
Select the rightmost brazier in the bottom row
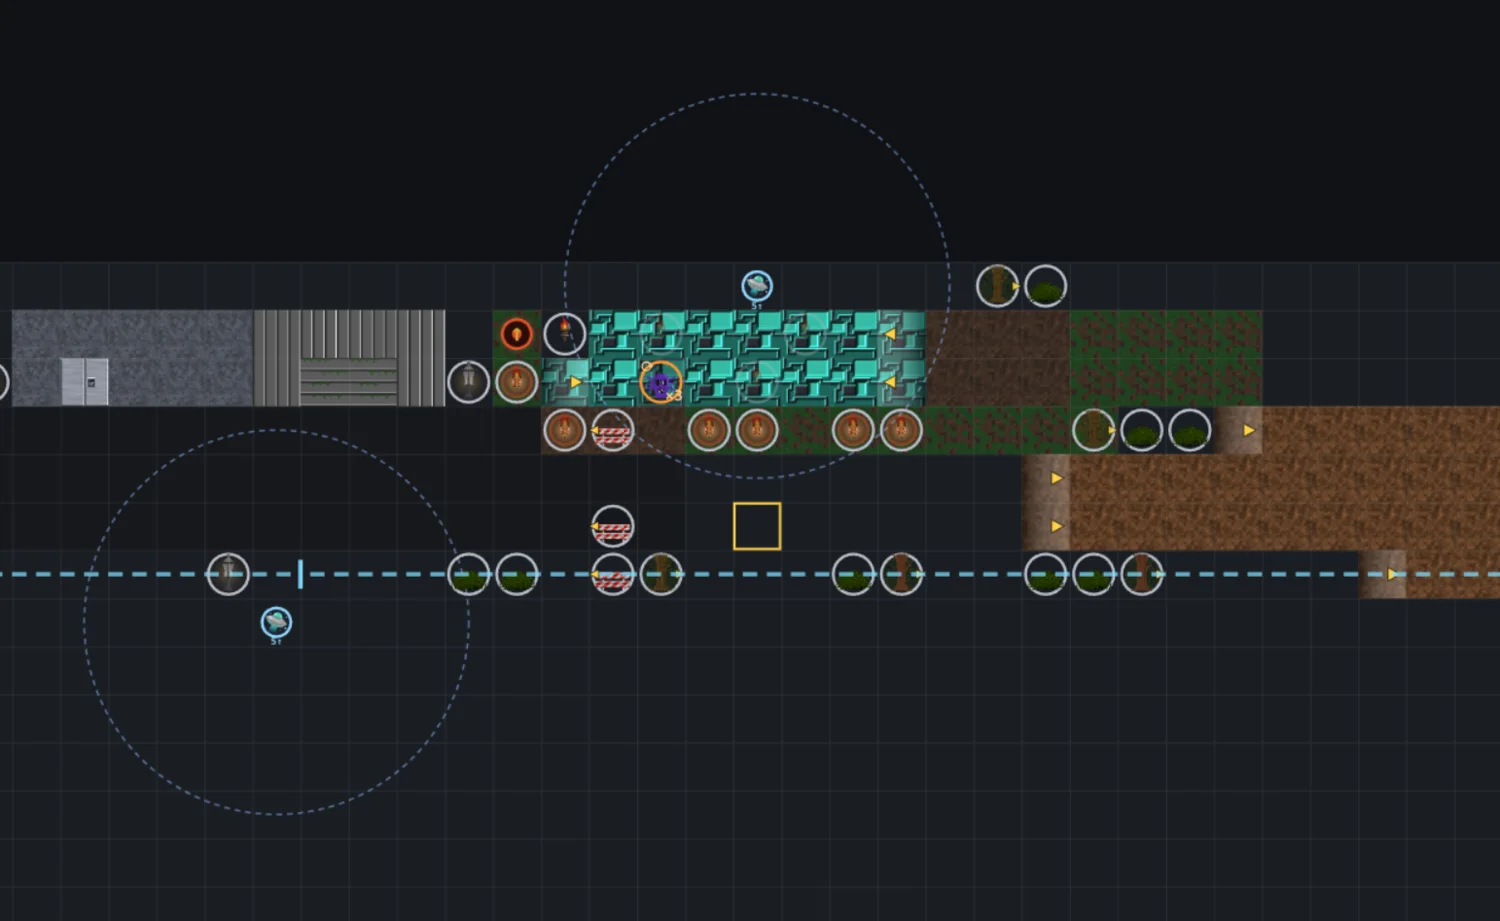(x=901, y=430)
